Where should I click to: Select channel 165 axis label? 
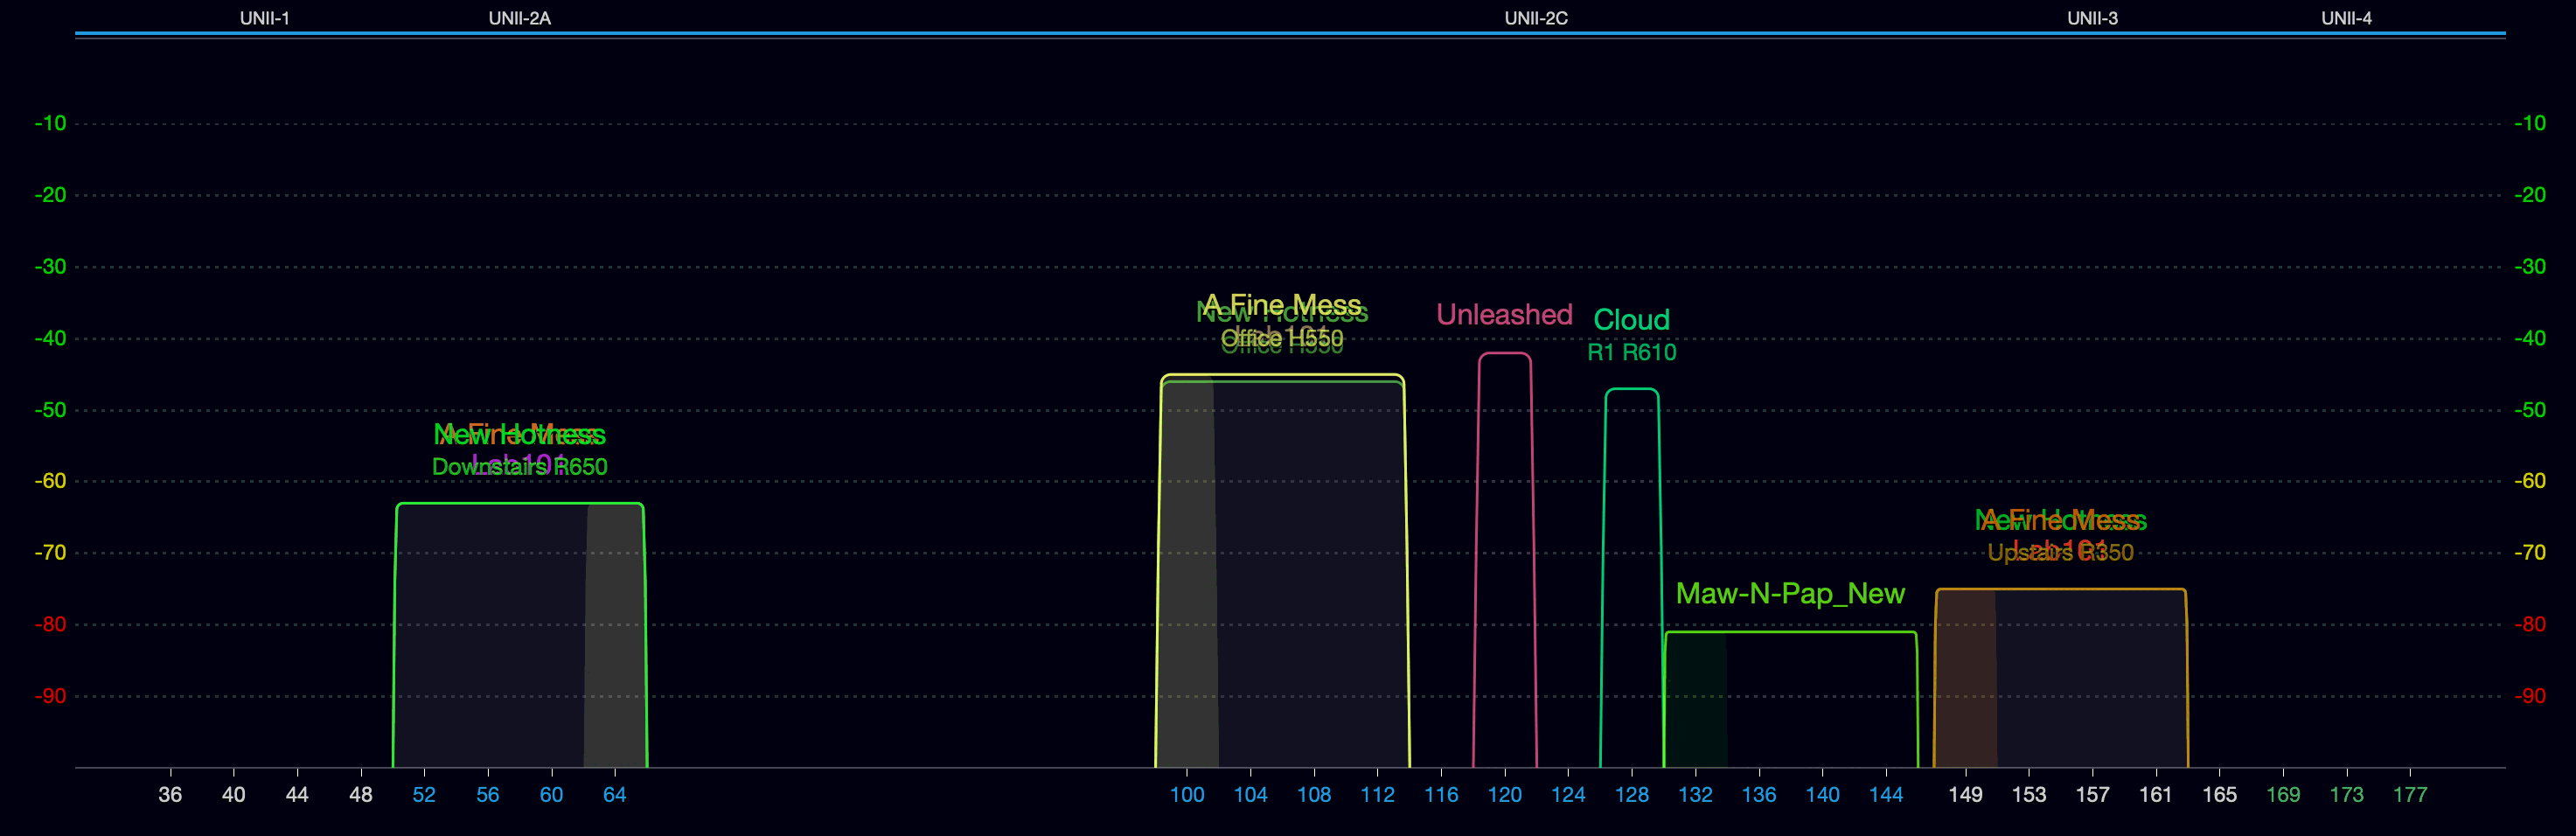point(2219,795)
